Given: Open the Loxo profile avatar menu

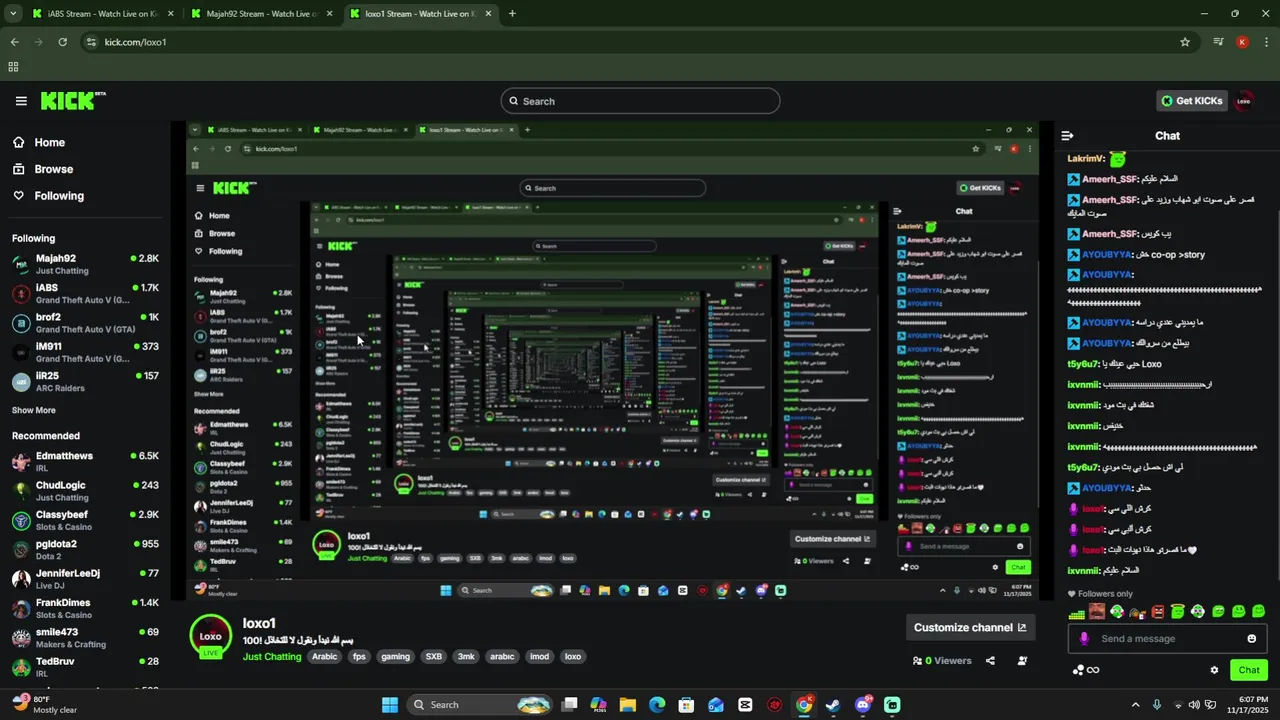Looking at the screenshot, I should pyautogui.click(x=1244, y=101).
